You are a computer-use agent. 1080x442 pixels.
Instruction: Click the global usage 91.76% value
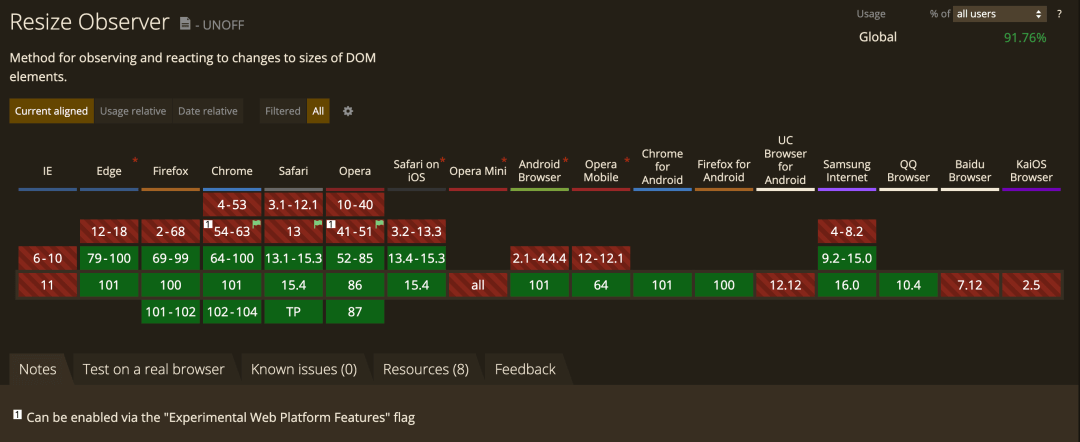[1025, 37]
